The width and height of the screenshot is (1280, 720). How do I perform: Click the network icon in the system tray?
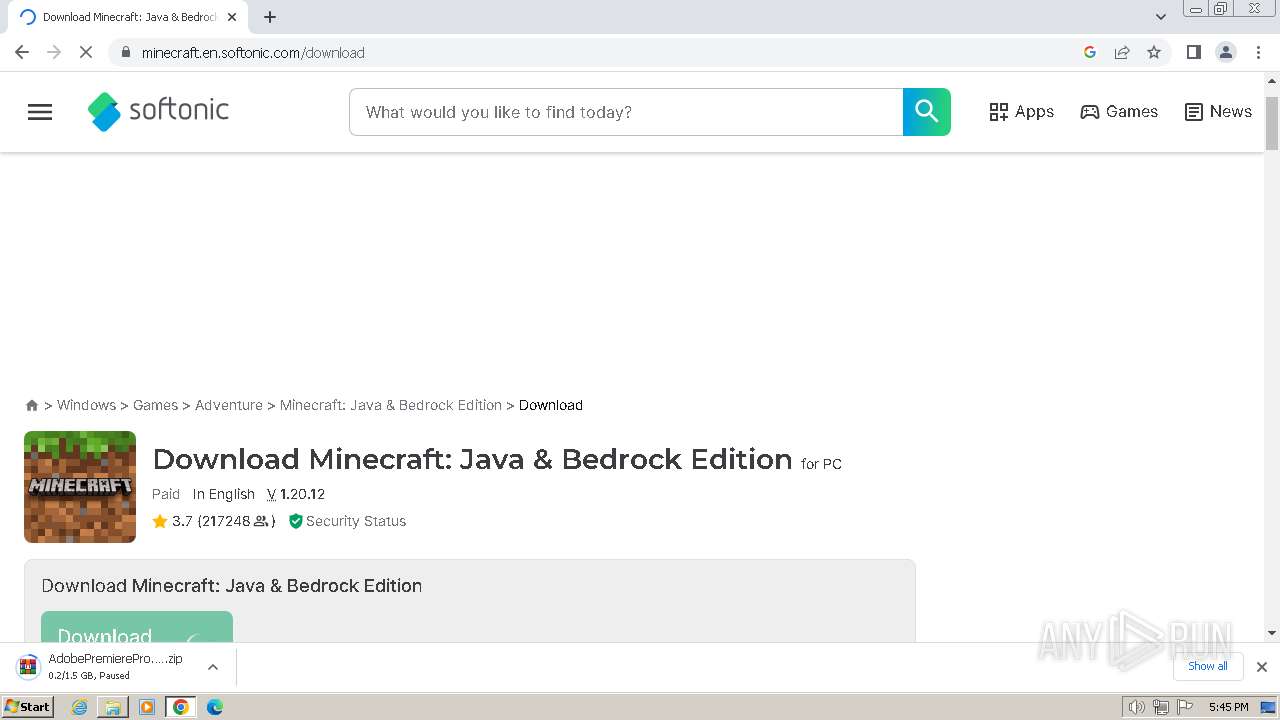point(1161,707)
